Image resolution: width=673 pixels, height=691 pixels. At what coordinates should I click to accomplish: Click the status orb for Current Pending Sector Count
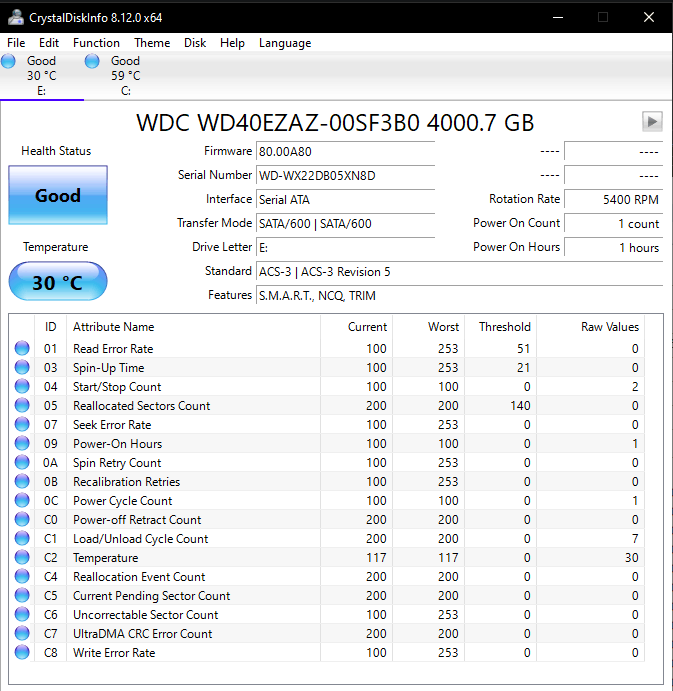coord(22,595)
